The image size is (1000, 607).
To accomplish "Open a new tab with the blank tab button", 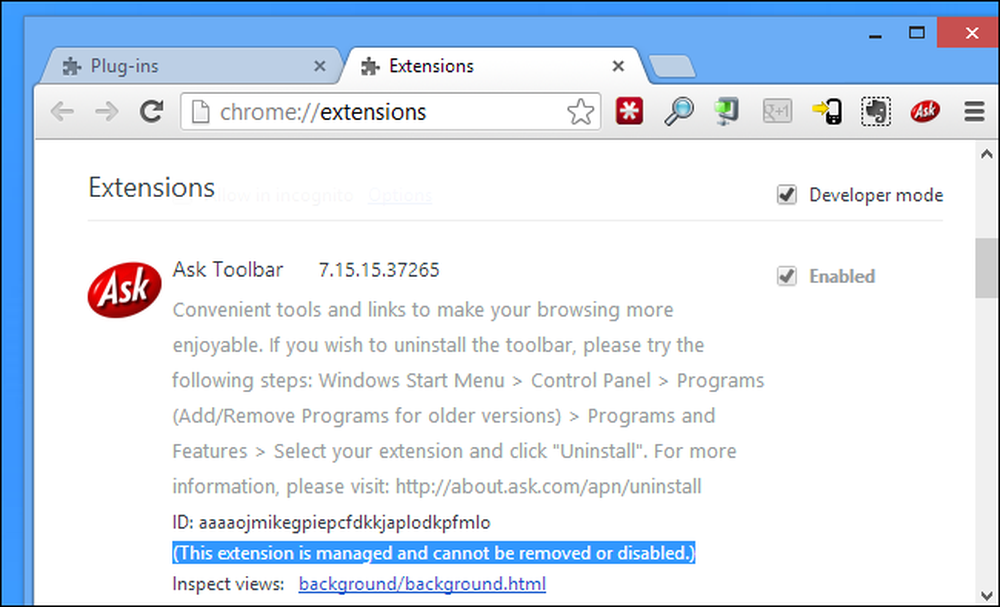I will (x=672, y=67).
